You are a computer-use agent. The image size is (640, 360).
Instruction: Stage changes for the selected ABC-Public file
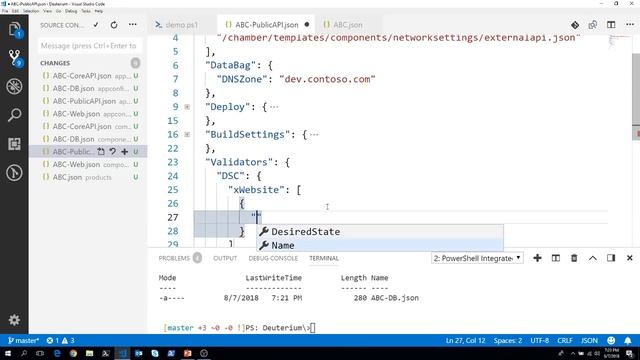point(124,152)
